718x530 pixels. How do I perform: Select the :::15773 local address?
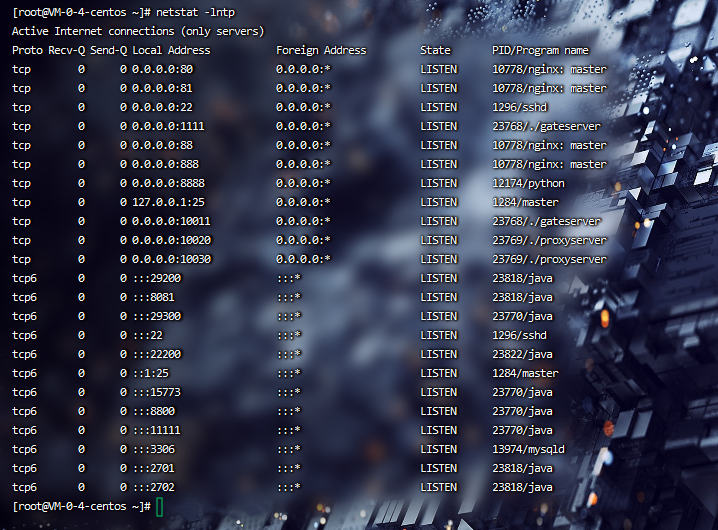click(159, 392)
